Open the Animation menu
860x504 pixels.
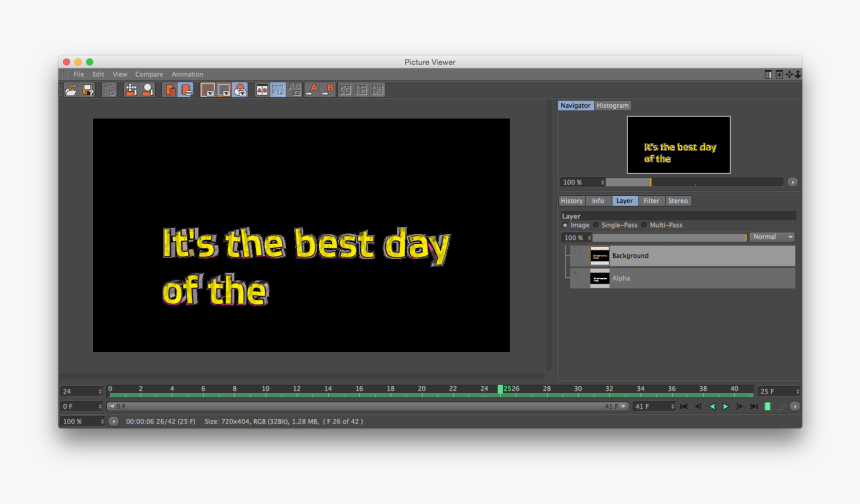coord(187,75)
